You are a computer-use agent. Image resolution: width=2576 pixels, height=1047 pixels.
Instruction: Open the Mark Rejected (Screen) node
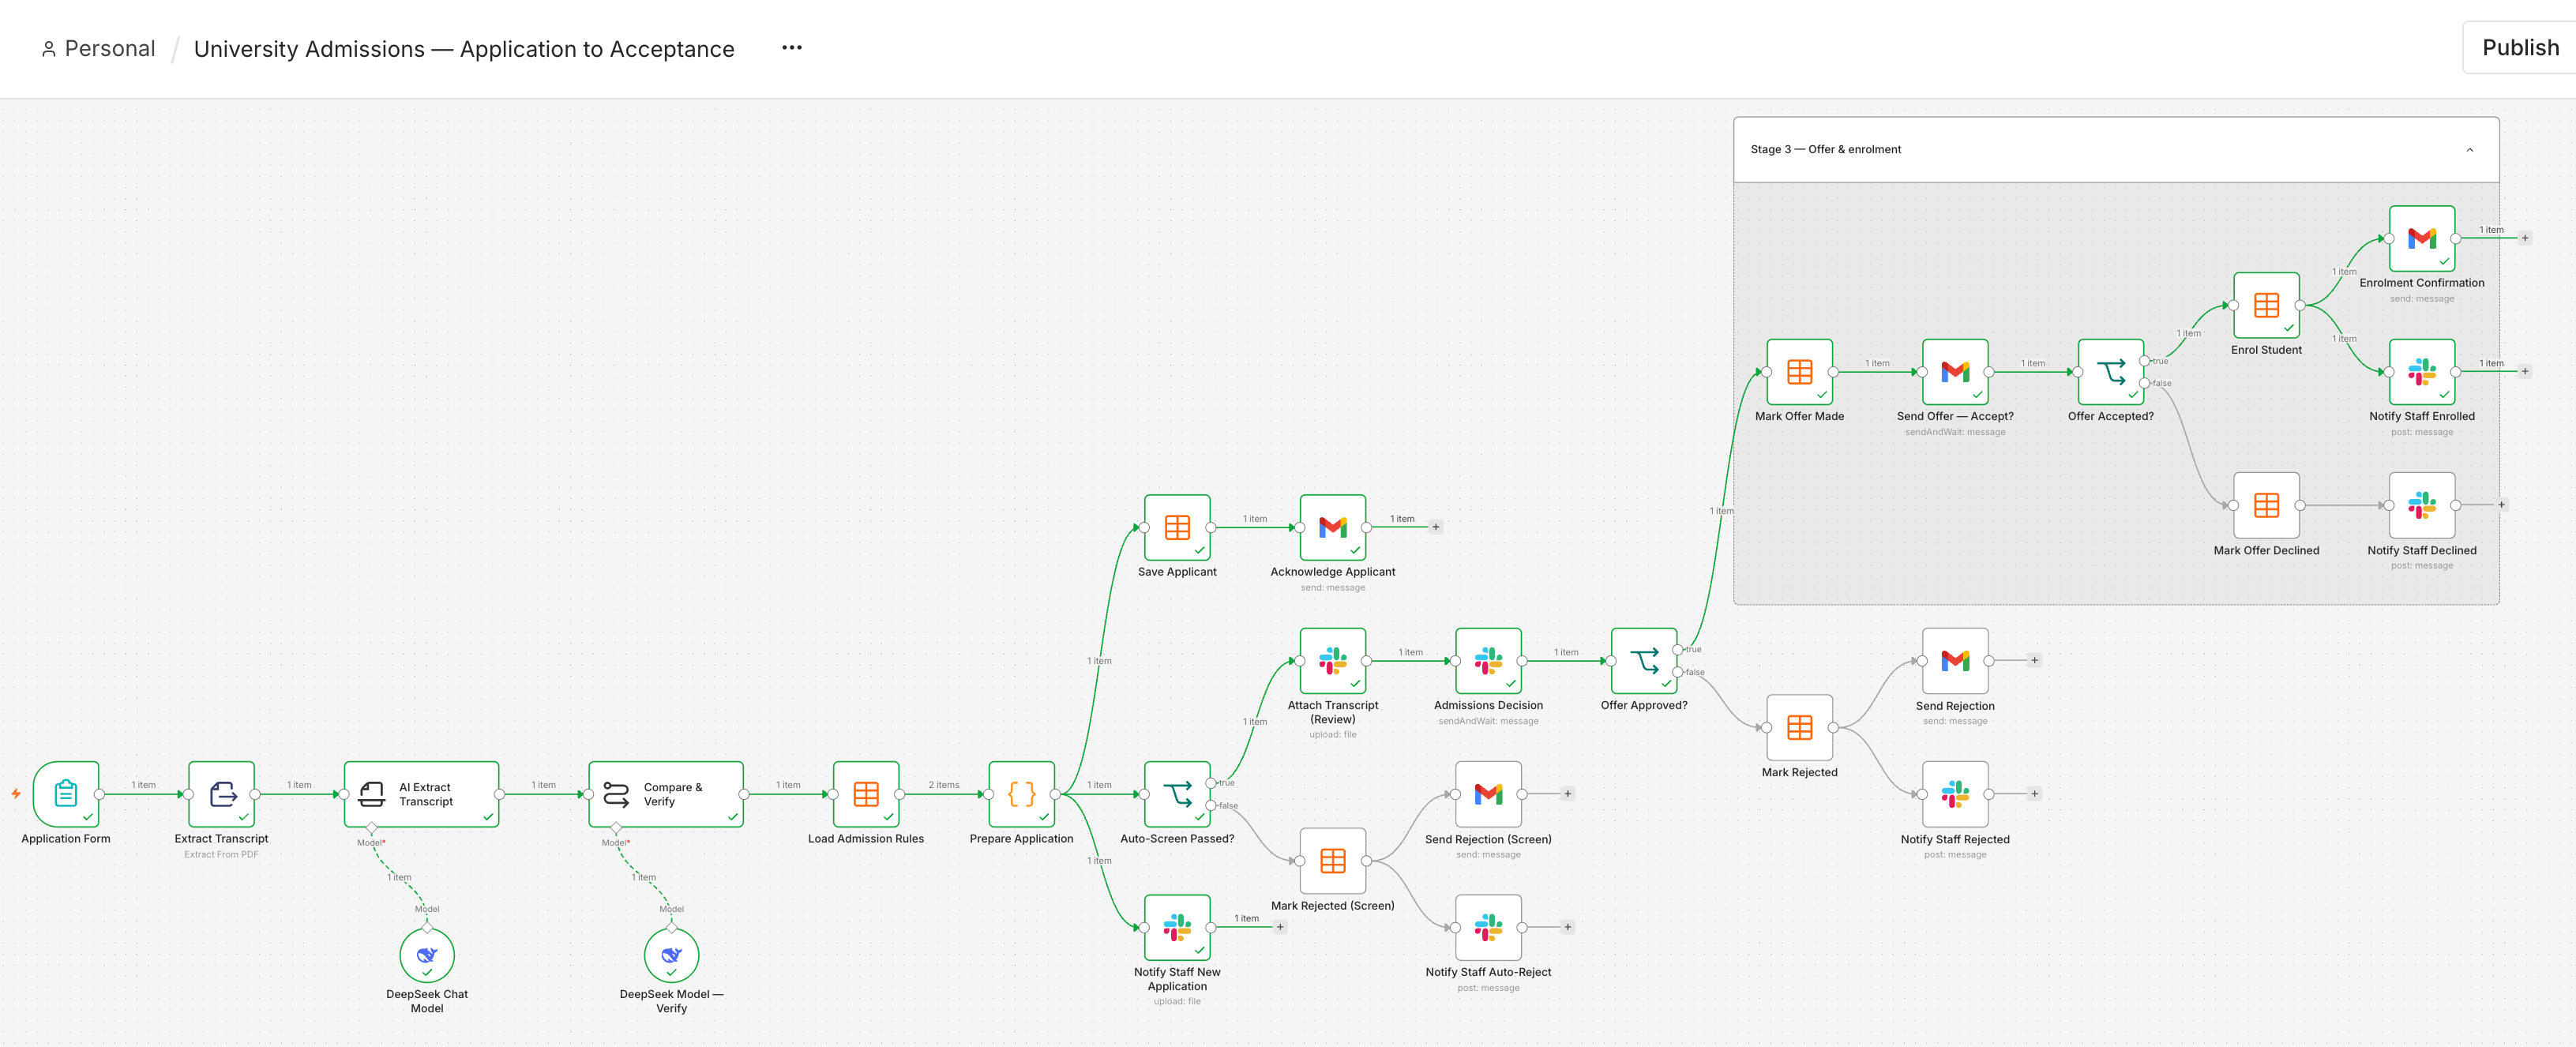(1333, 861)
